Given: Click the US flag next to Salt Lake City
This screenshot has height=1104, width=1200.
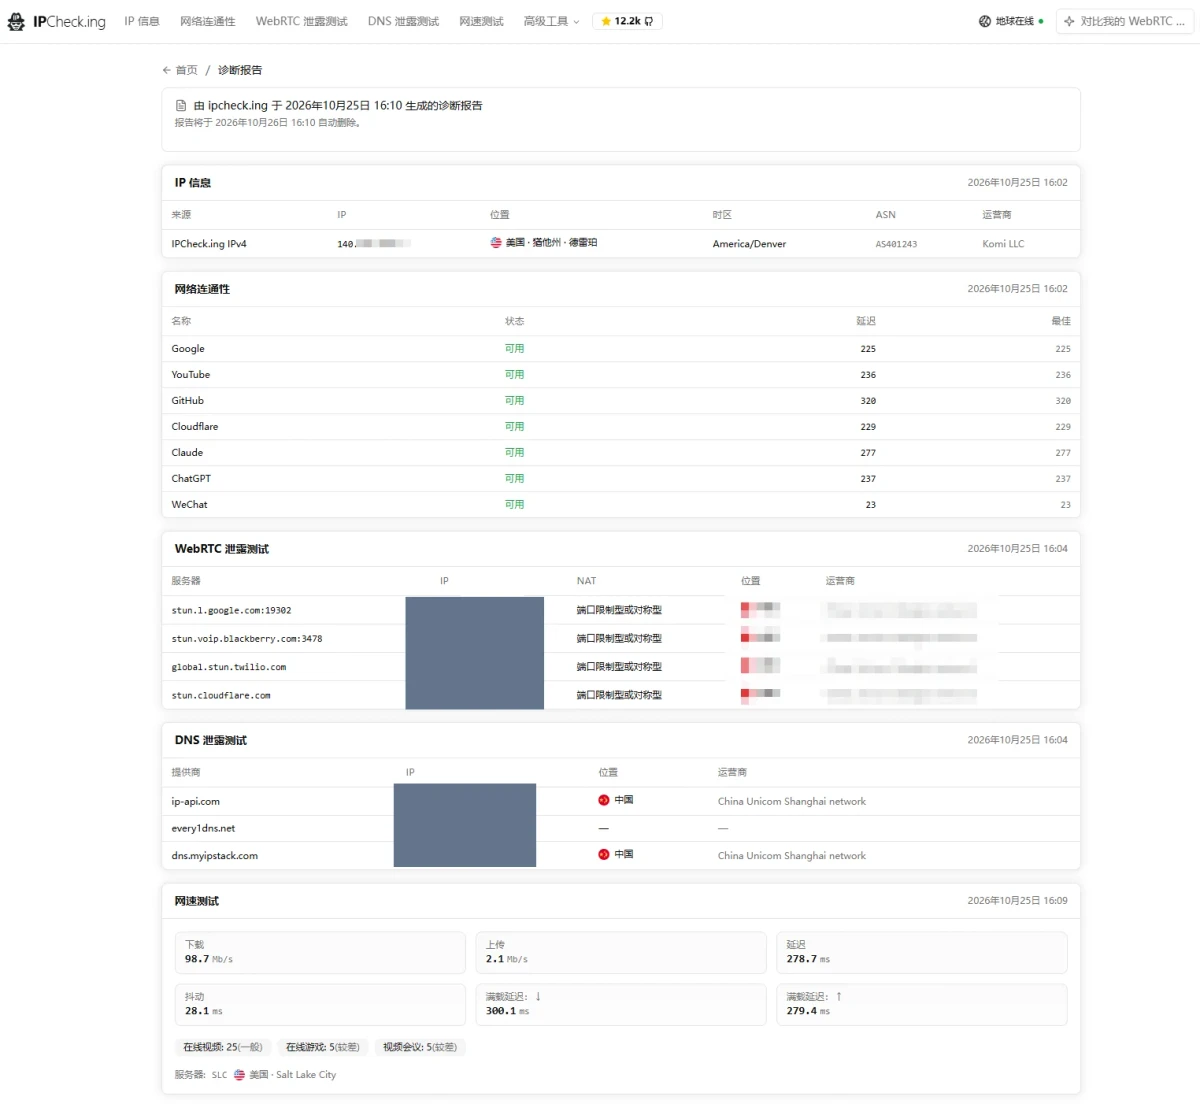Looking at the screenshot, I should coord(240,1075).
